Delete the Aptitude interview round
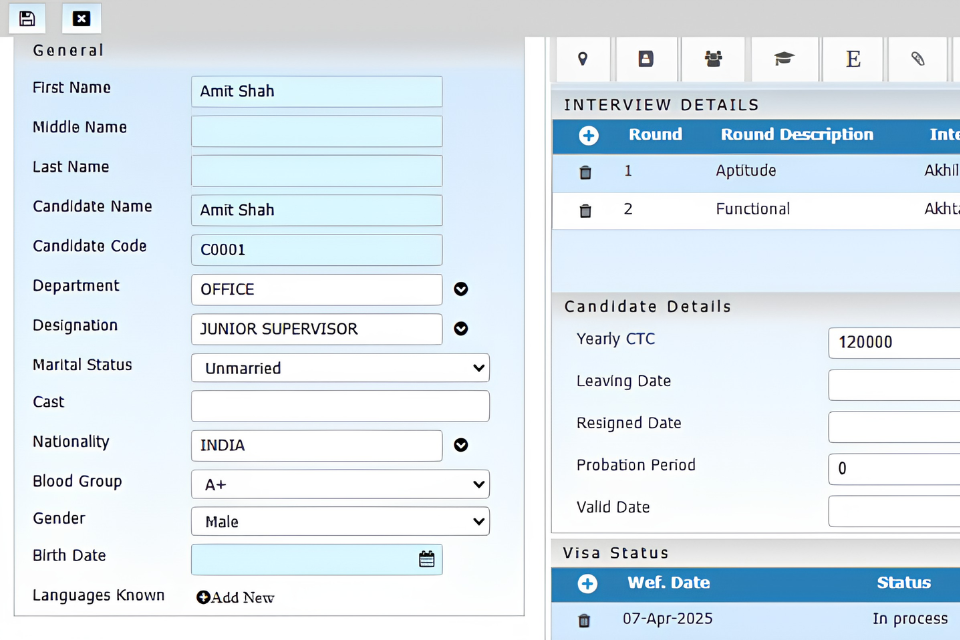 tap(585, 172)
